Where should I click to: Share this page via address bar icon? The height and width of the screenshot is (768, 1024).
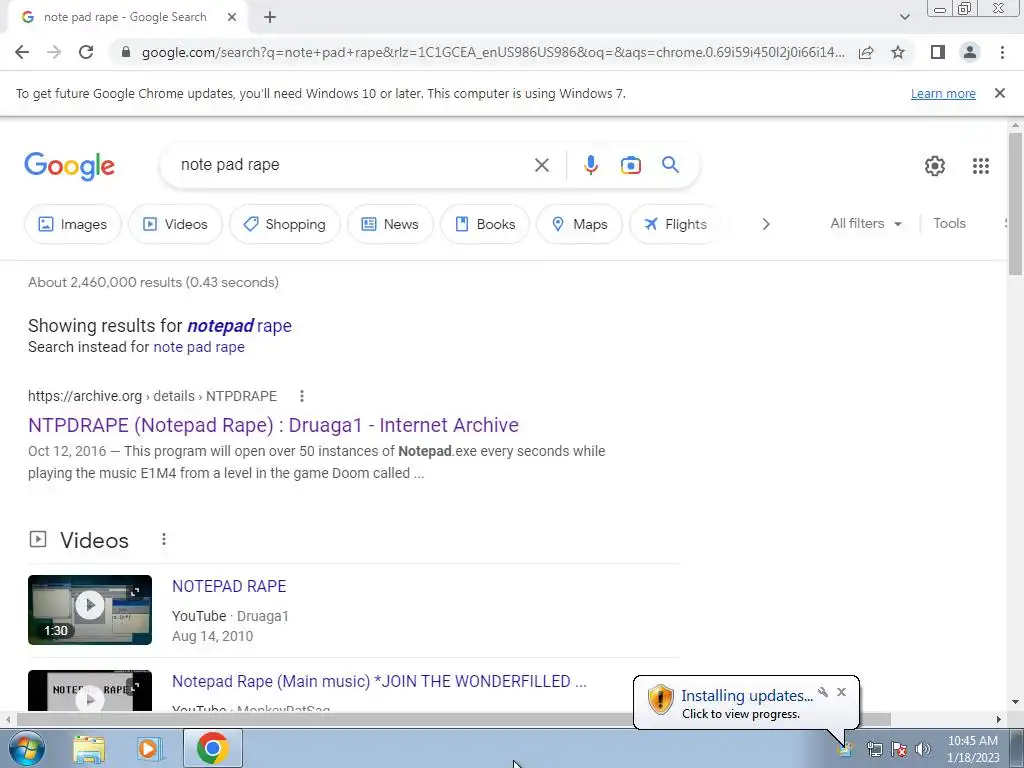point(866,52)
